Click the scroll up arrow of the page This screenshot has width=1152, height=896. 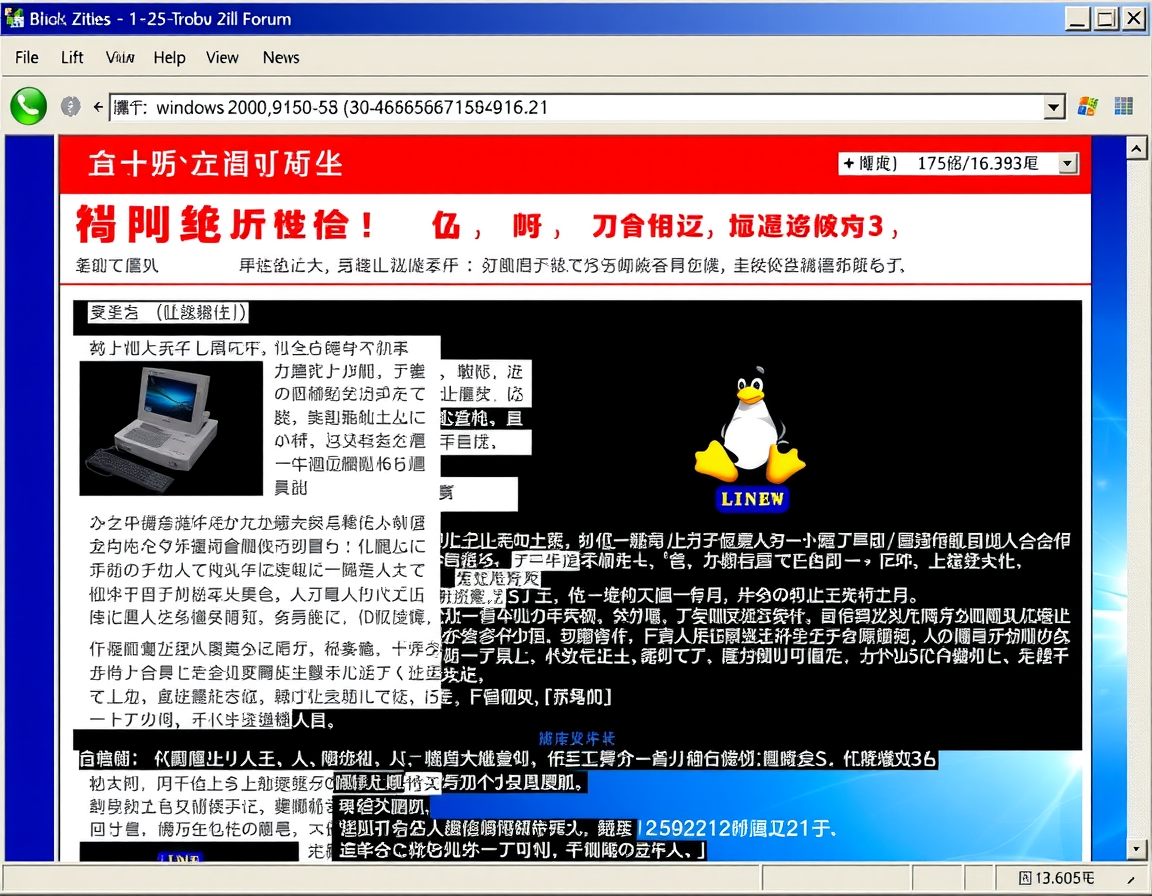1136,149
